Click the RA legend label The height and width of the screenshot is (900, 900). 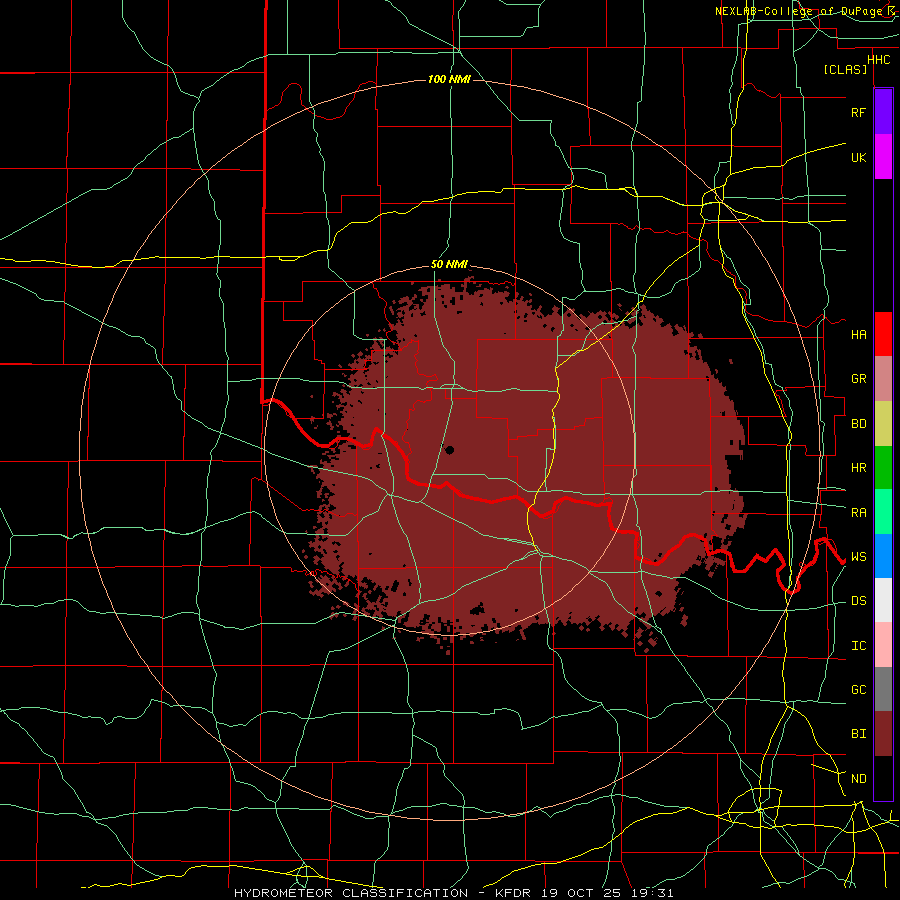[858, 512]
